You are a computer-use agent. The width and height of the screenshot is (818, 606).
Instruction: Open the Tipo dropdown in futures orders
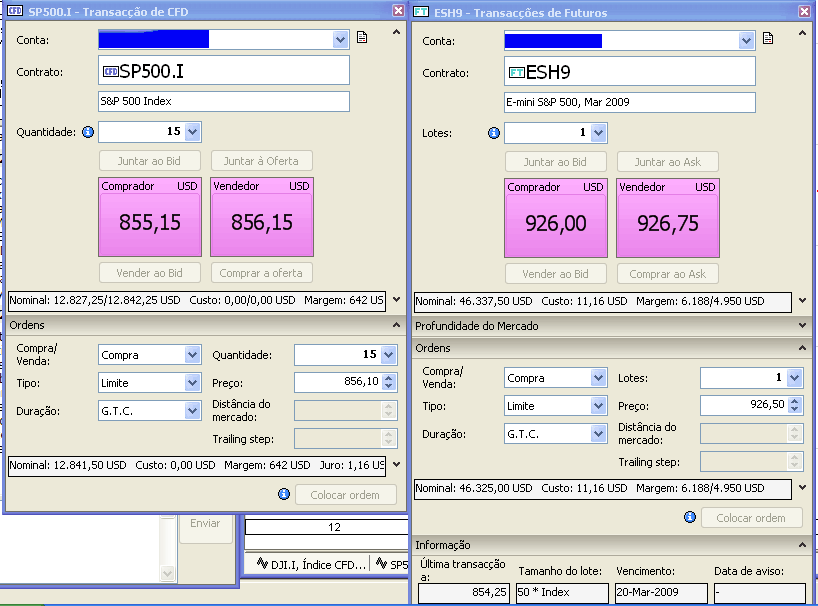pyautogui.click(x=598, y=406)
